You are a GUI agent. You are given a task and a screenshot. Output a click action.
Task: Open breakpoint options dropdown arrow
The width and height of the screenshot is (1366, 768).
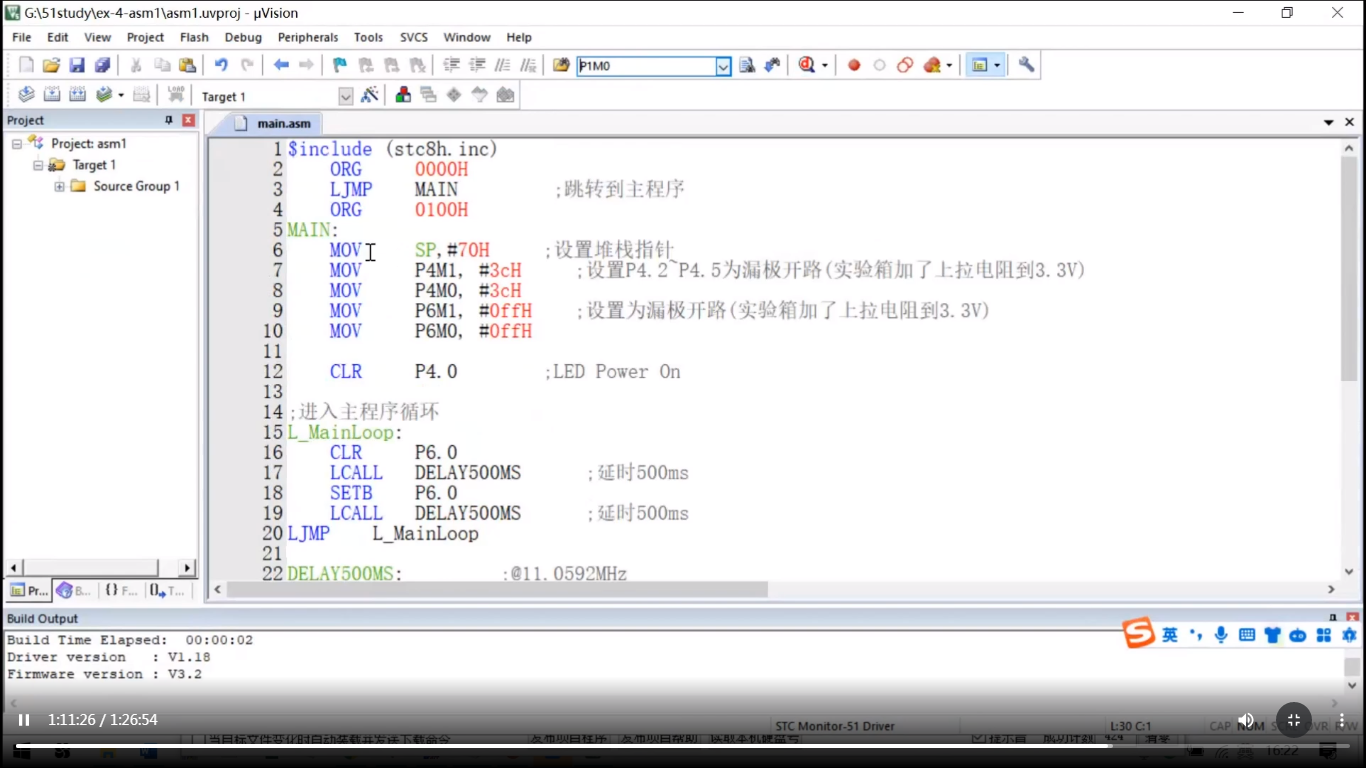point(949,65)
